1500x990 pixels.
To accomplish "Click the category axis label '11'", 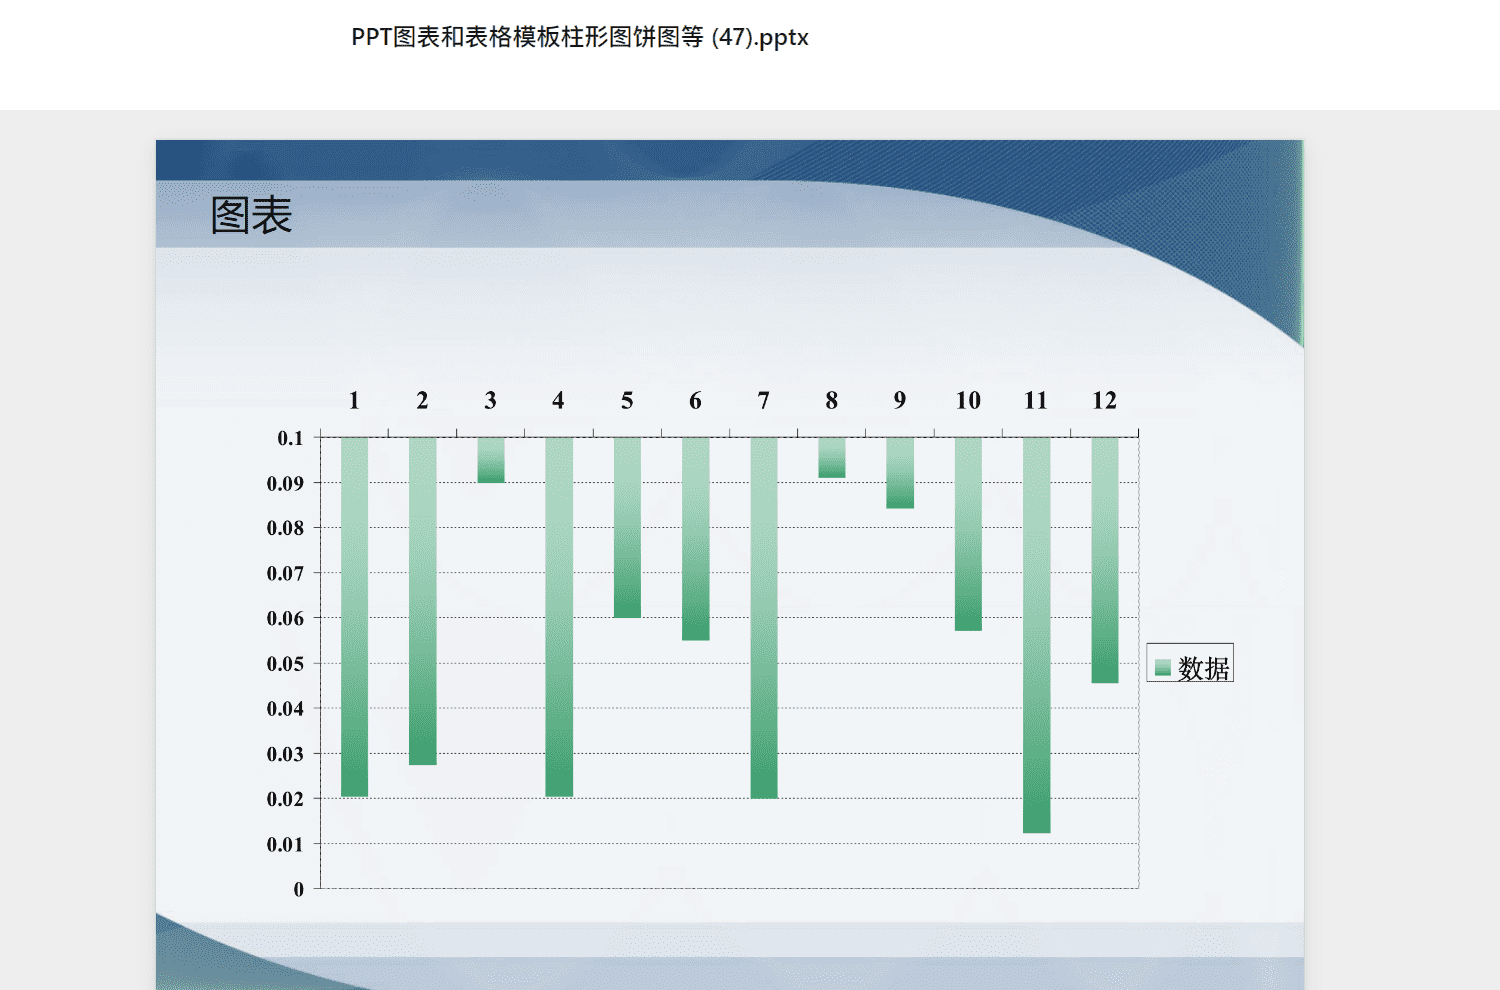I will click(1036, 401).
